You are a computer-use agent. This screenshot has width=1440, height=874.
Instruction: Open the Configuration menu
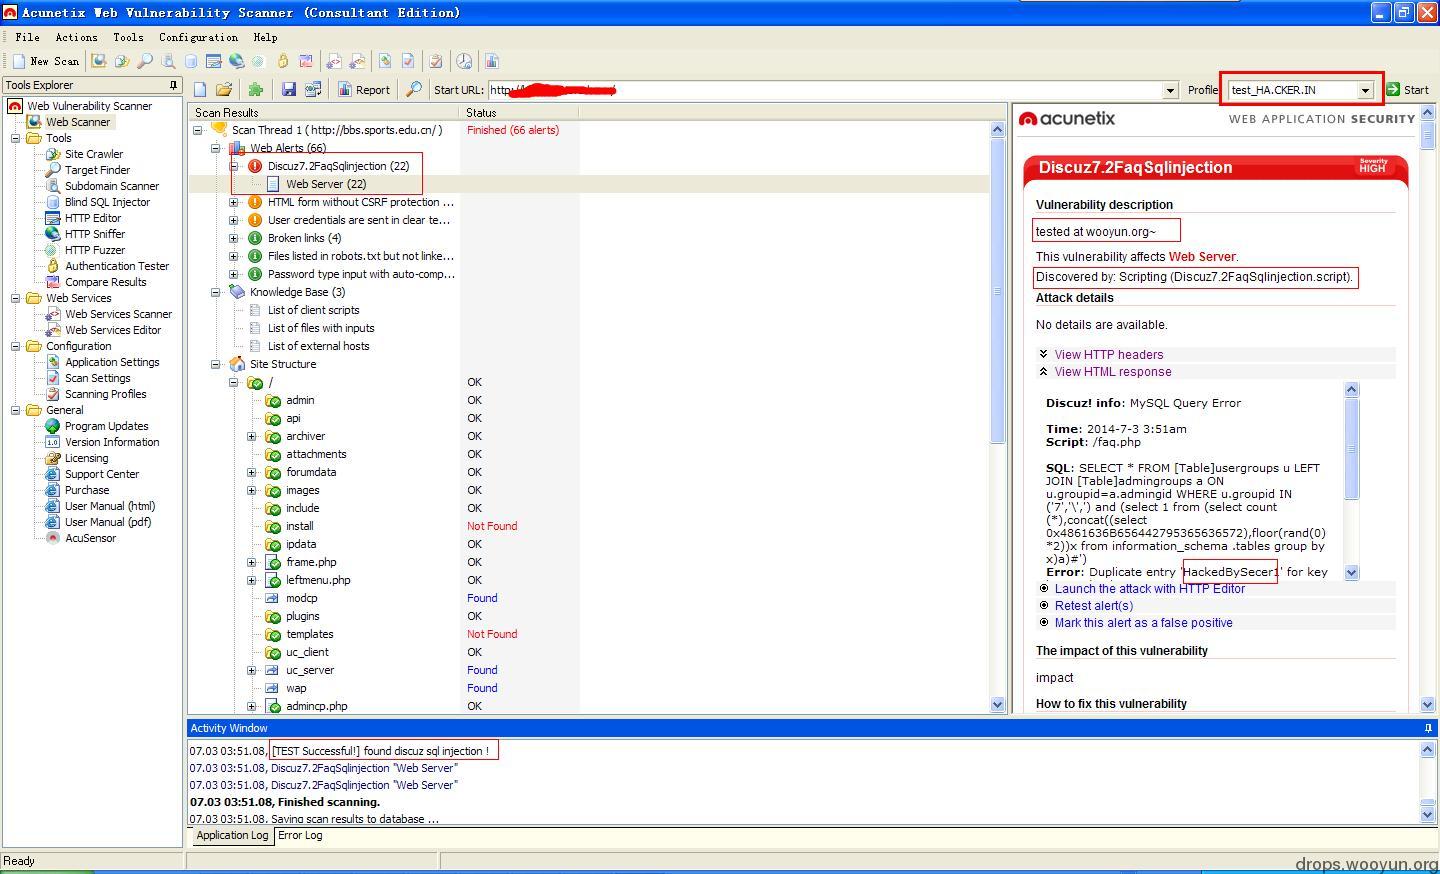(x=198, y=37)
